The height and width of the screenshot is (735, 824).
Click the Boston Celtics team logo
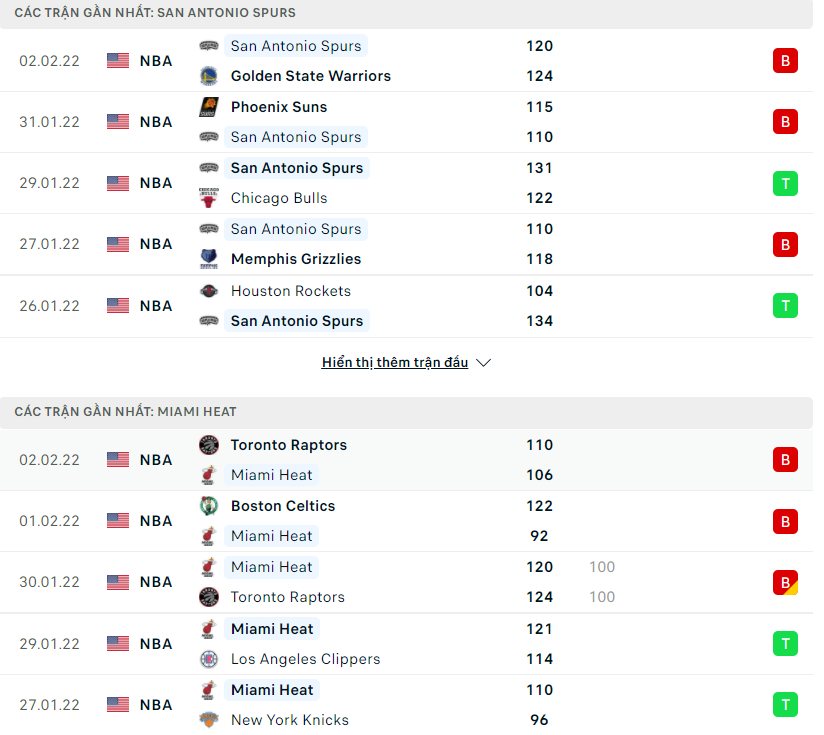click(x=209, y=506)
